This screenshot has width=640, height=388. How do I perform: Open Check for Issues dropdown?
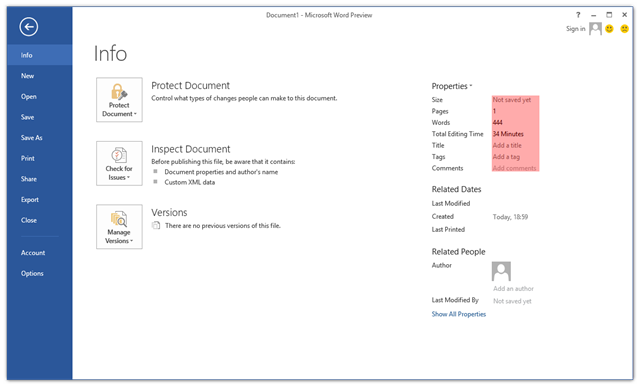click(119, 163)
